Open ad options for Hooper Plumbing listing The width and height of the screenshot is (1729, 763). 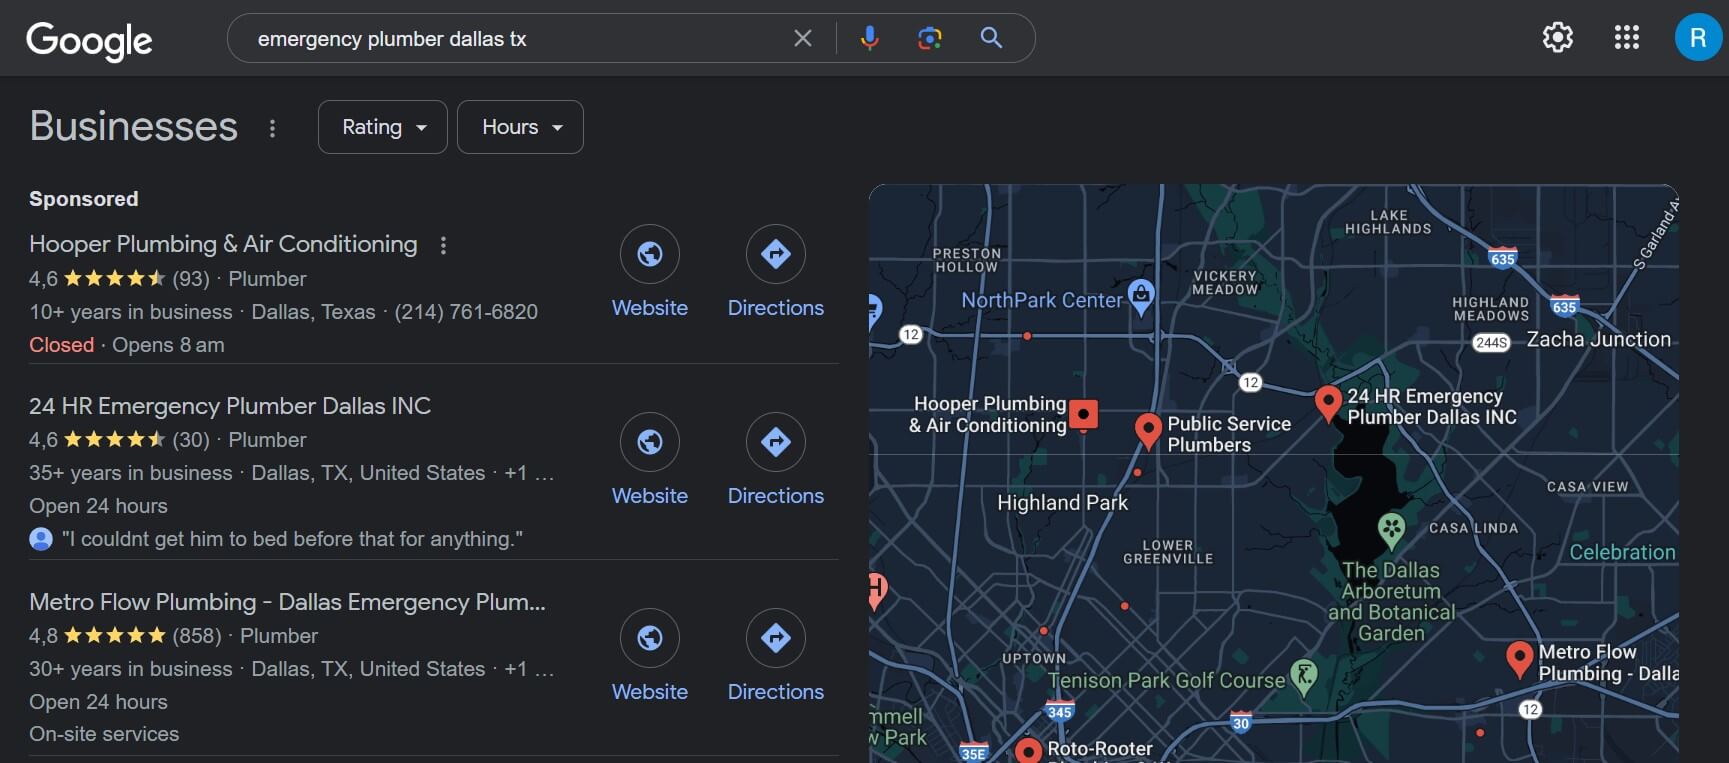[x=443, y=245]
